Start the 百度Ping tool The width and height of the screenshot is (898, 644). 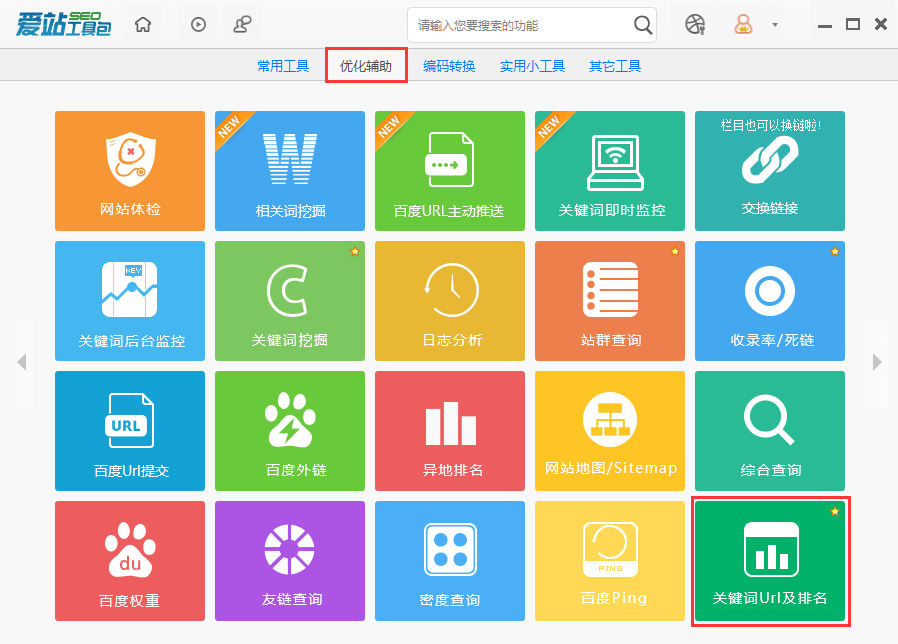click(609, 560)
